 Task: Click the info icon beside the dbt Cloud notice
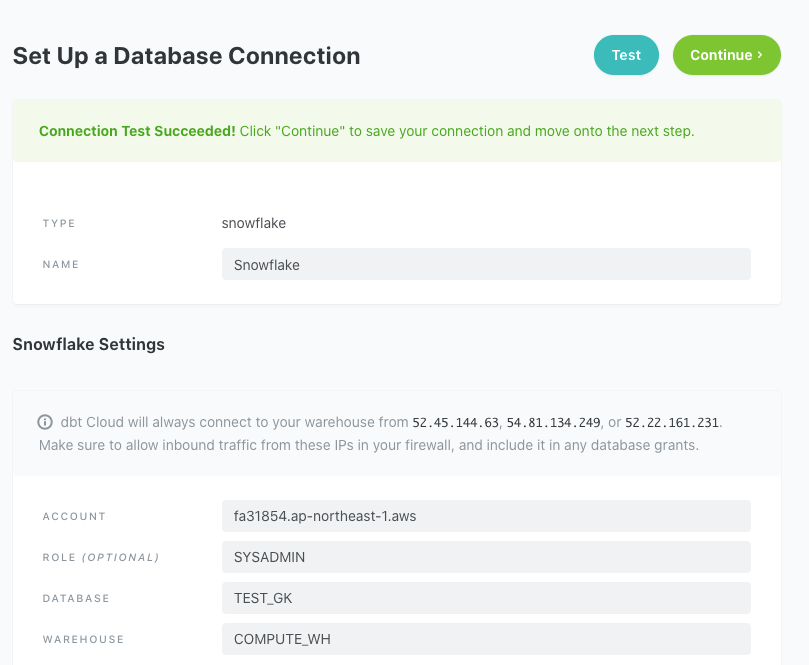click(45, 422)
